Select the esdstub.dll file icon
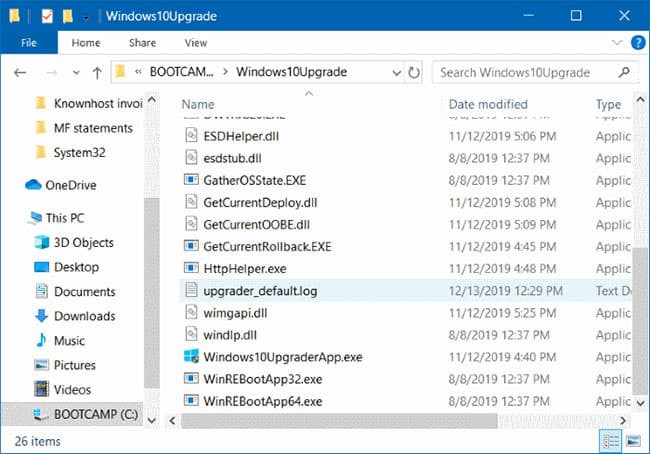 (191, 158)
